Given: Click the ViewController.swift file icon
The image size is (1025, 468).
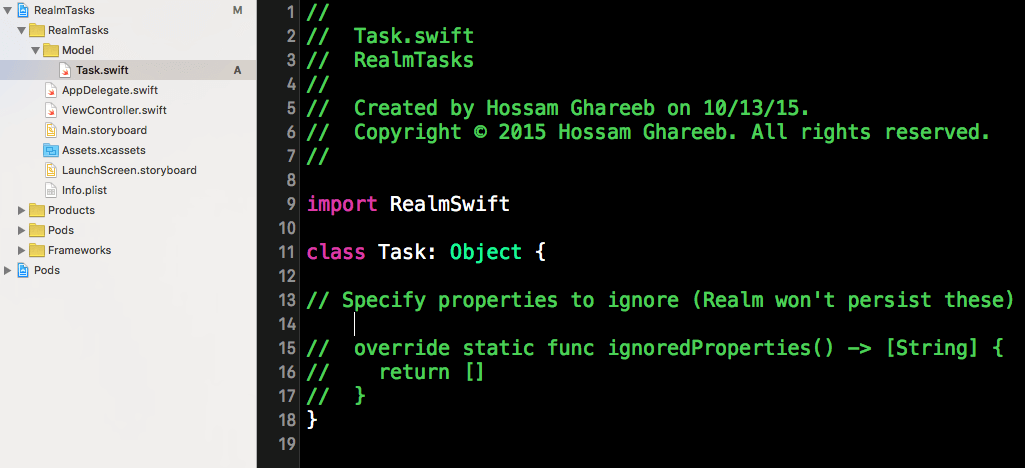Looking at the screenshot, I should pyautogui.click(x=51, y=110).
